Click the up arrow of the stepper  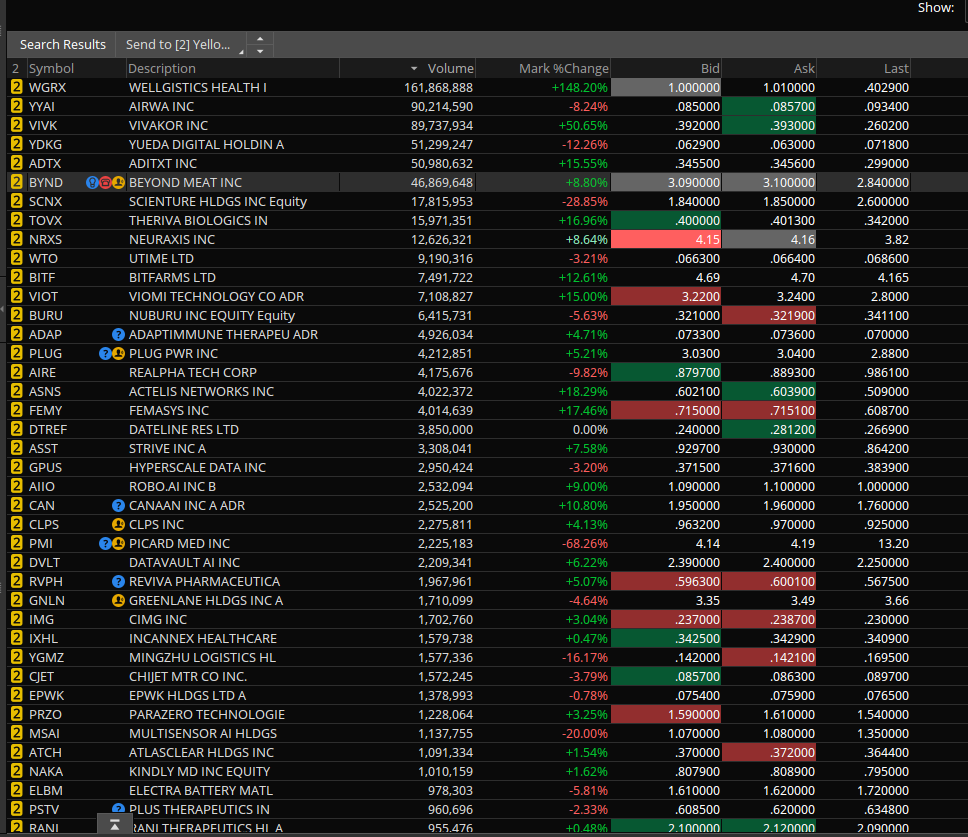tap(260, 38)
